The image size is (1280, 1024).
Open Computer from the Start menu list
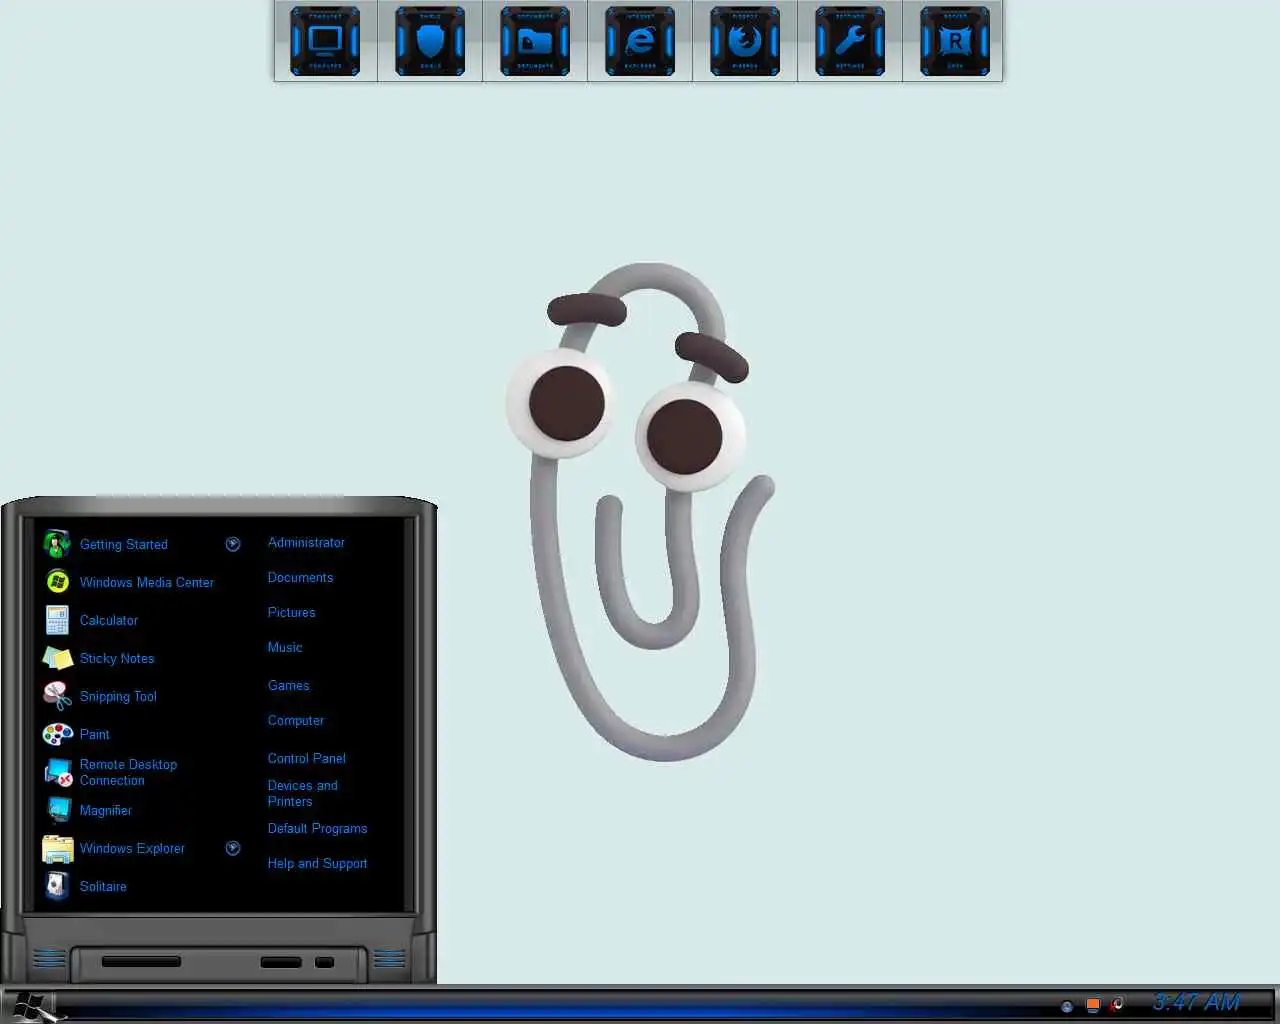click(295, 720)
